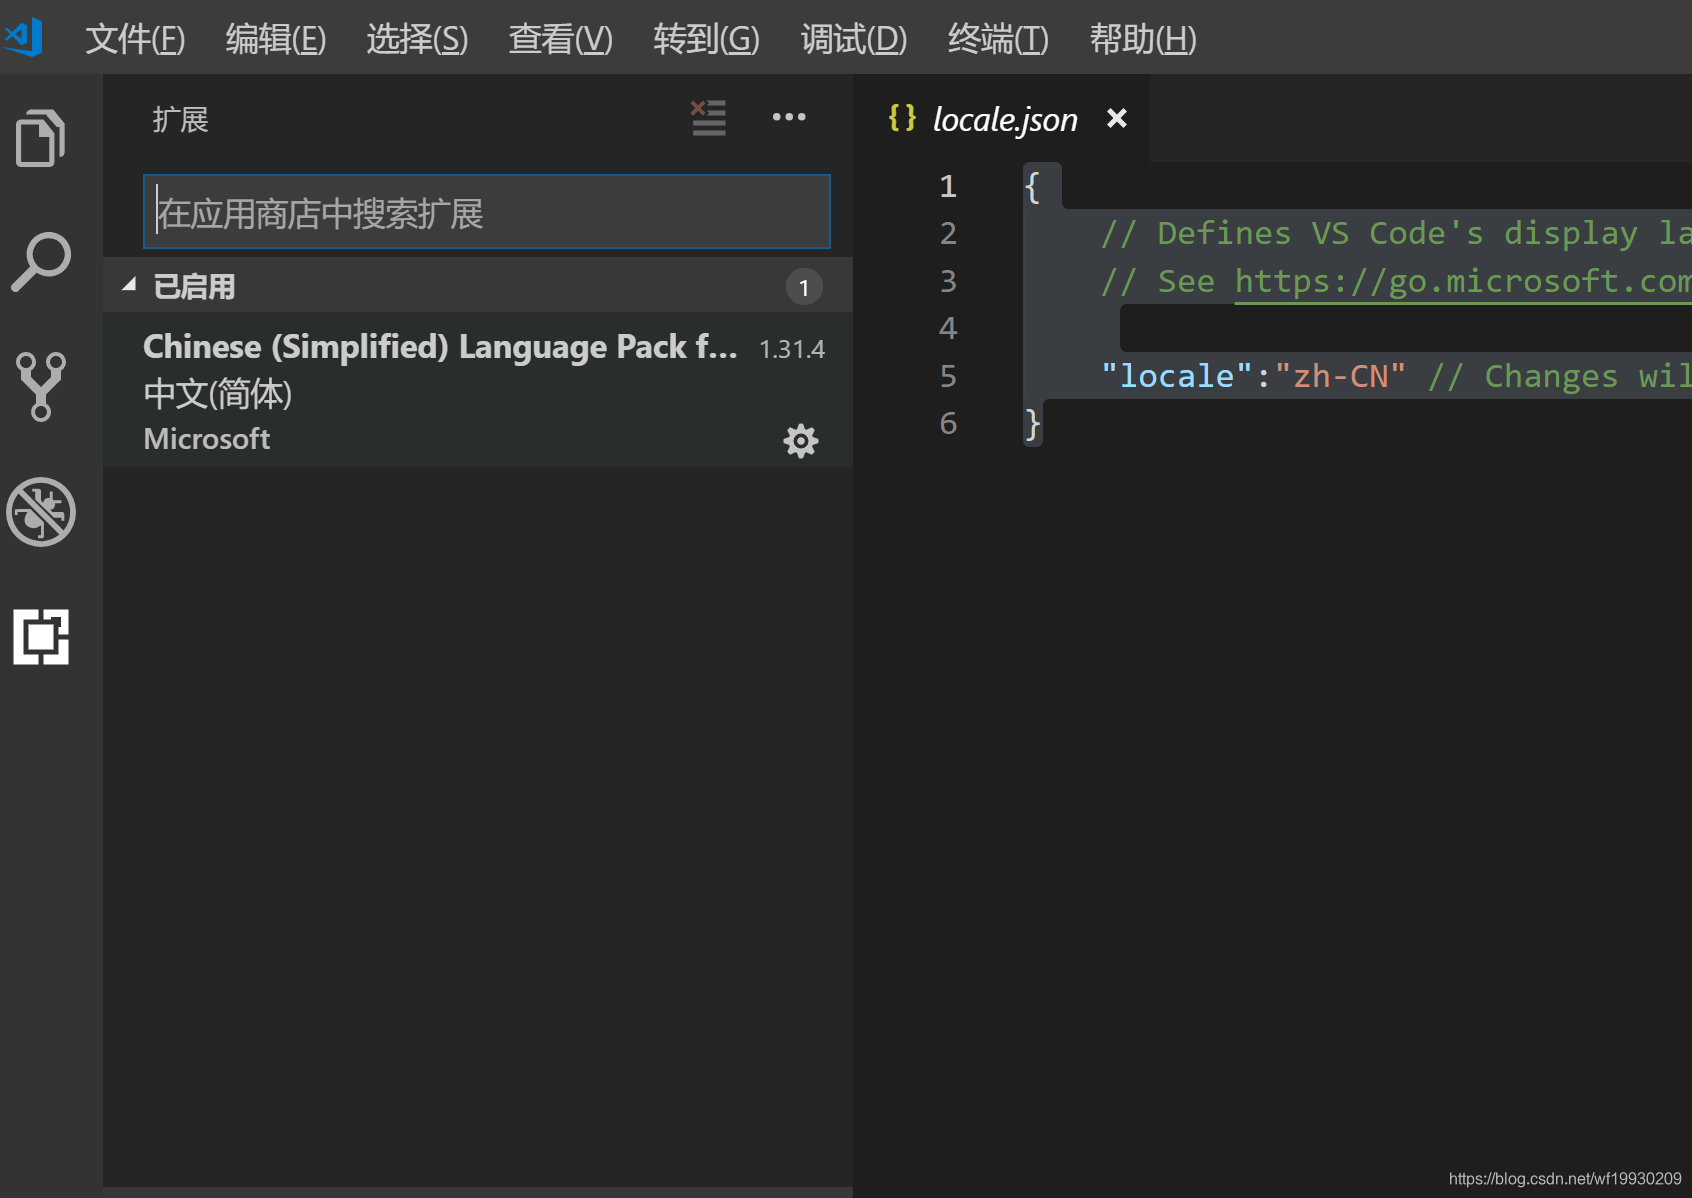1692x1198 pixels.
Task: Open the Search view in activity bar
Action: point(41,262)
